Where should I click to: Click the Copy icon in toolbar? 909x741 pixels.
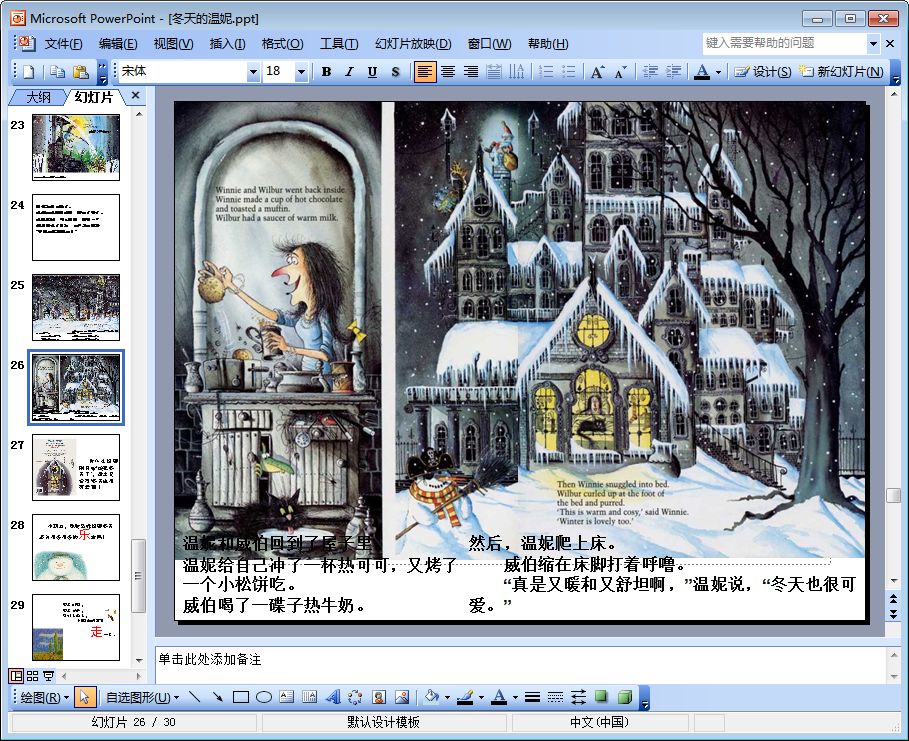tap(57, 72)
